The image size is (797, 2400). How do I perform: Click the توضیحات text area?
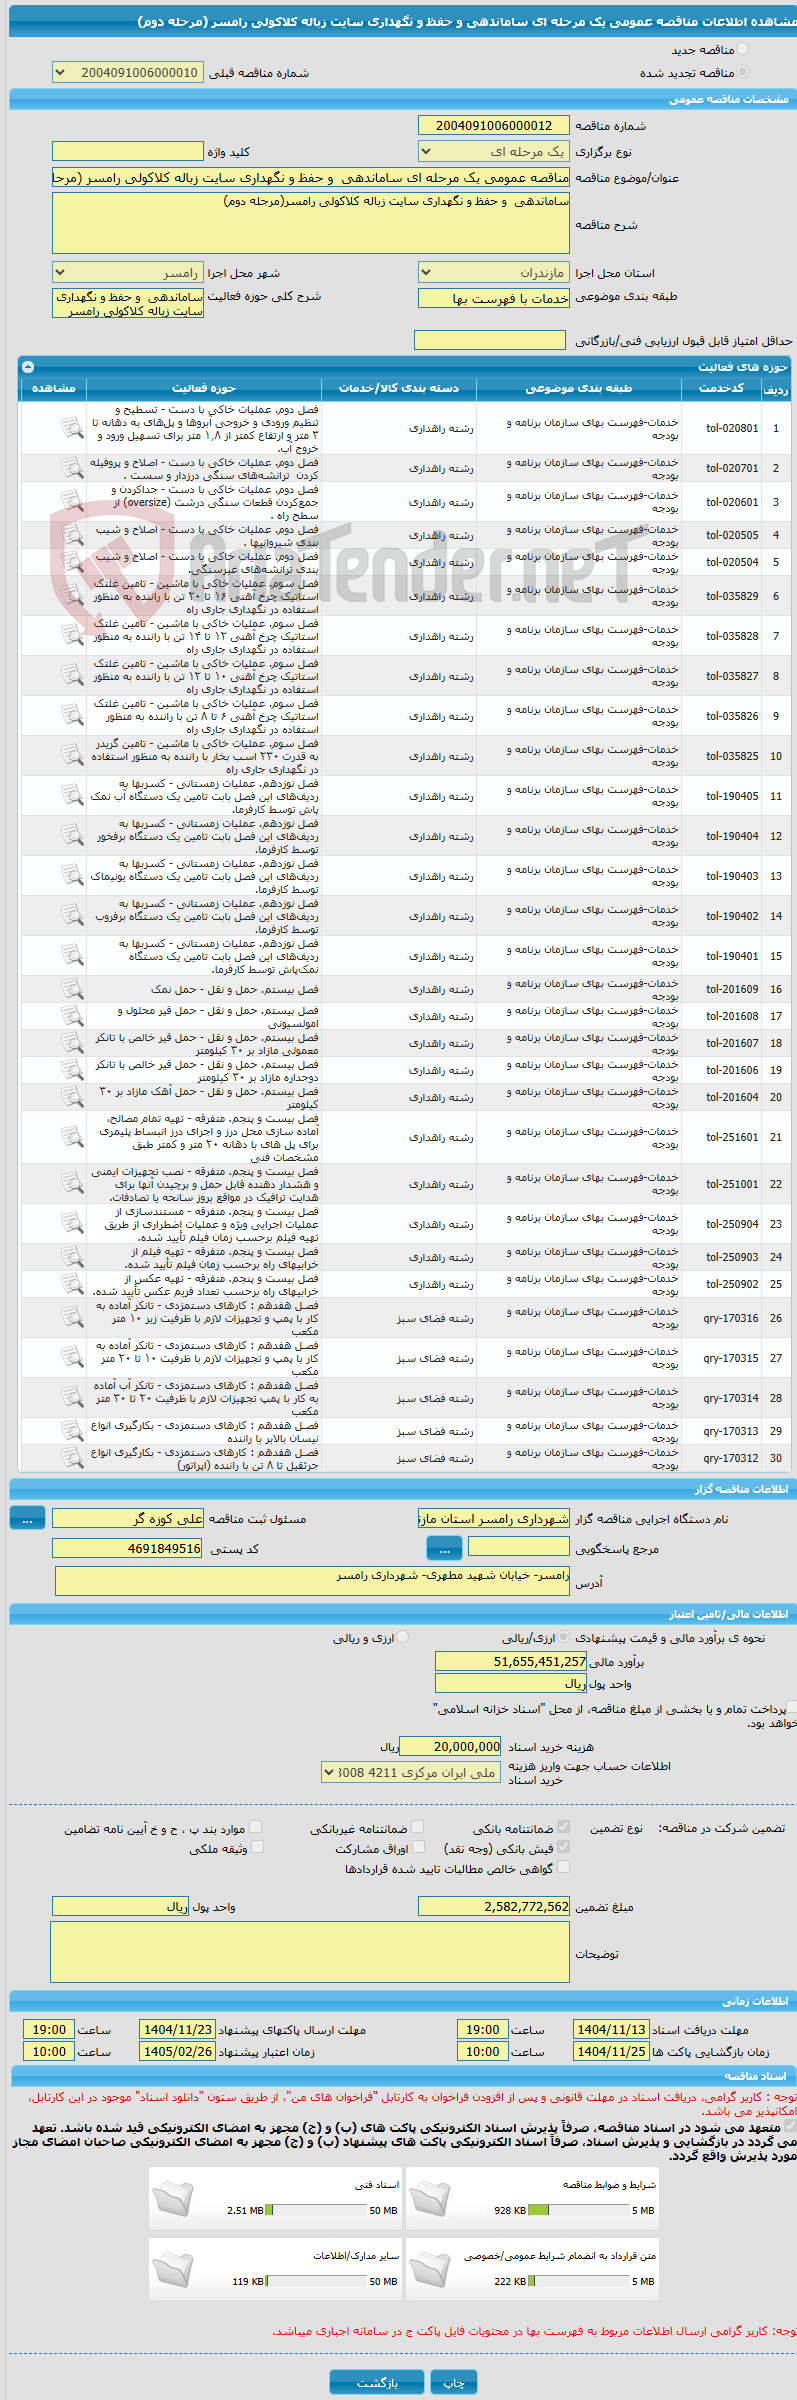(x=310, y=1951)
